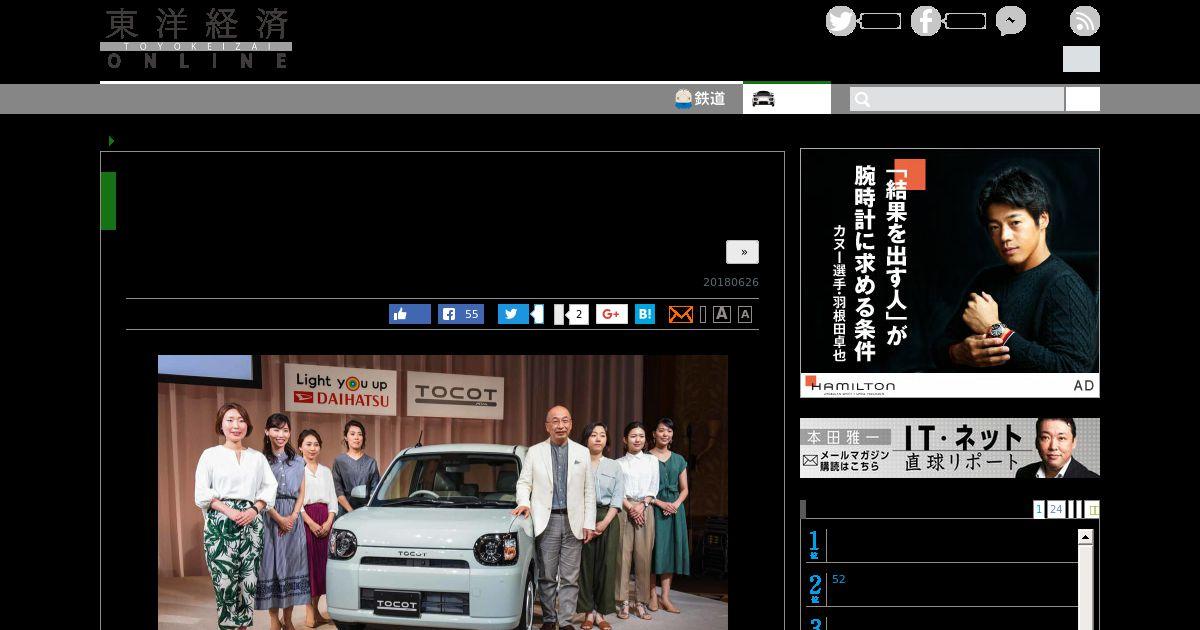Click the grey button below RSS icon
The width and height of the screenshot is (1200, 630).
pos(1081,59)
